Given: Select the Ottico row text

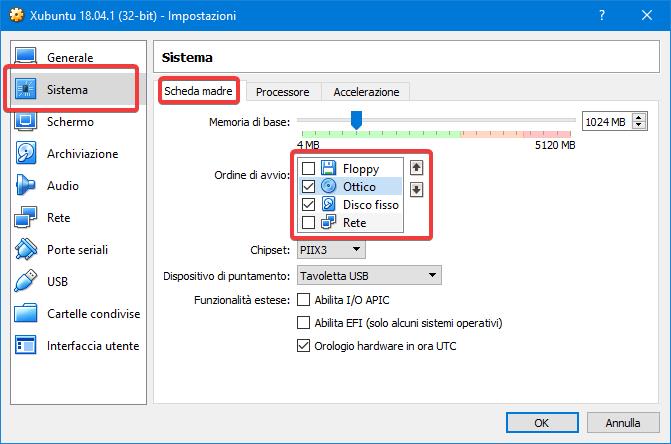Looking at the screenshot, I should click(359, 186).
